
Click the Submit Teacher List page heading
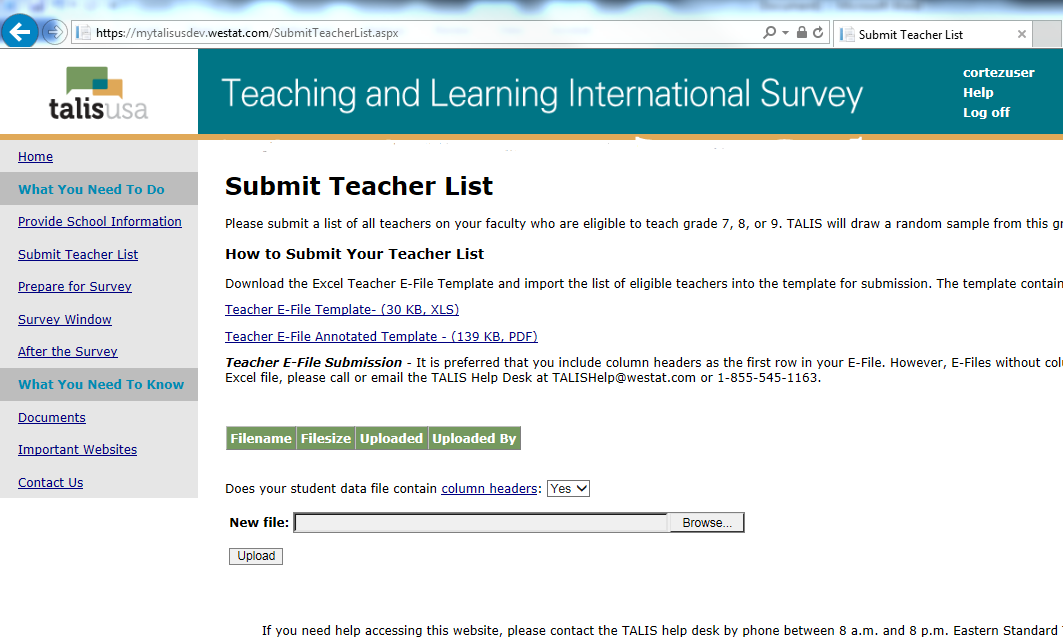click(359, 187)
